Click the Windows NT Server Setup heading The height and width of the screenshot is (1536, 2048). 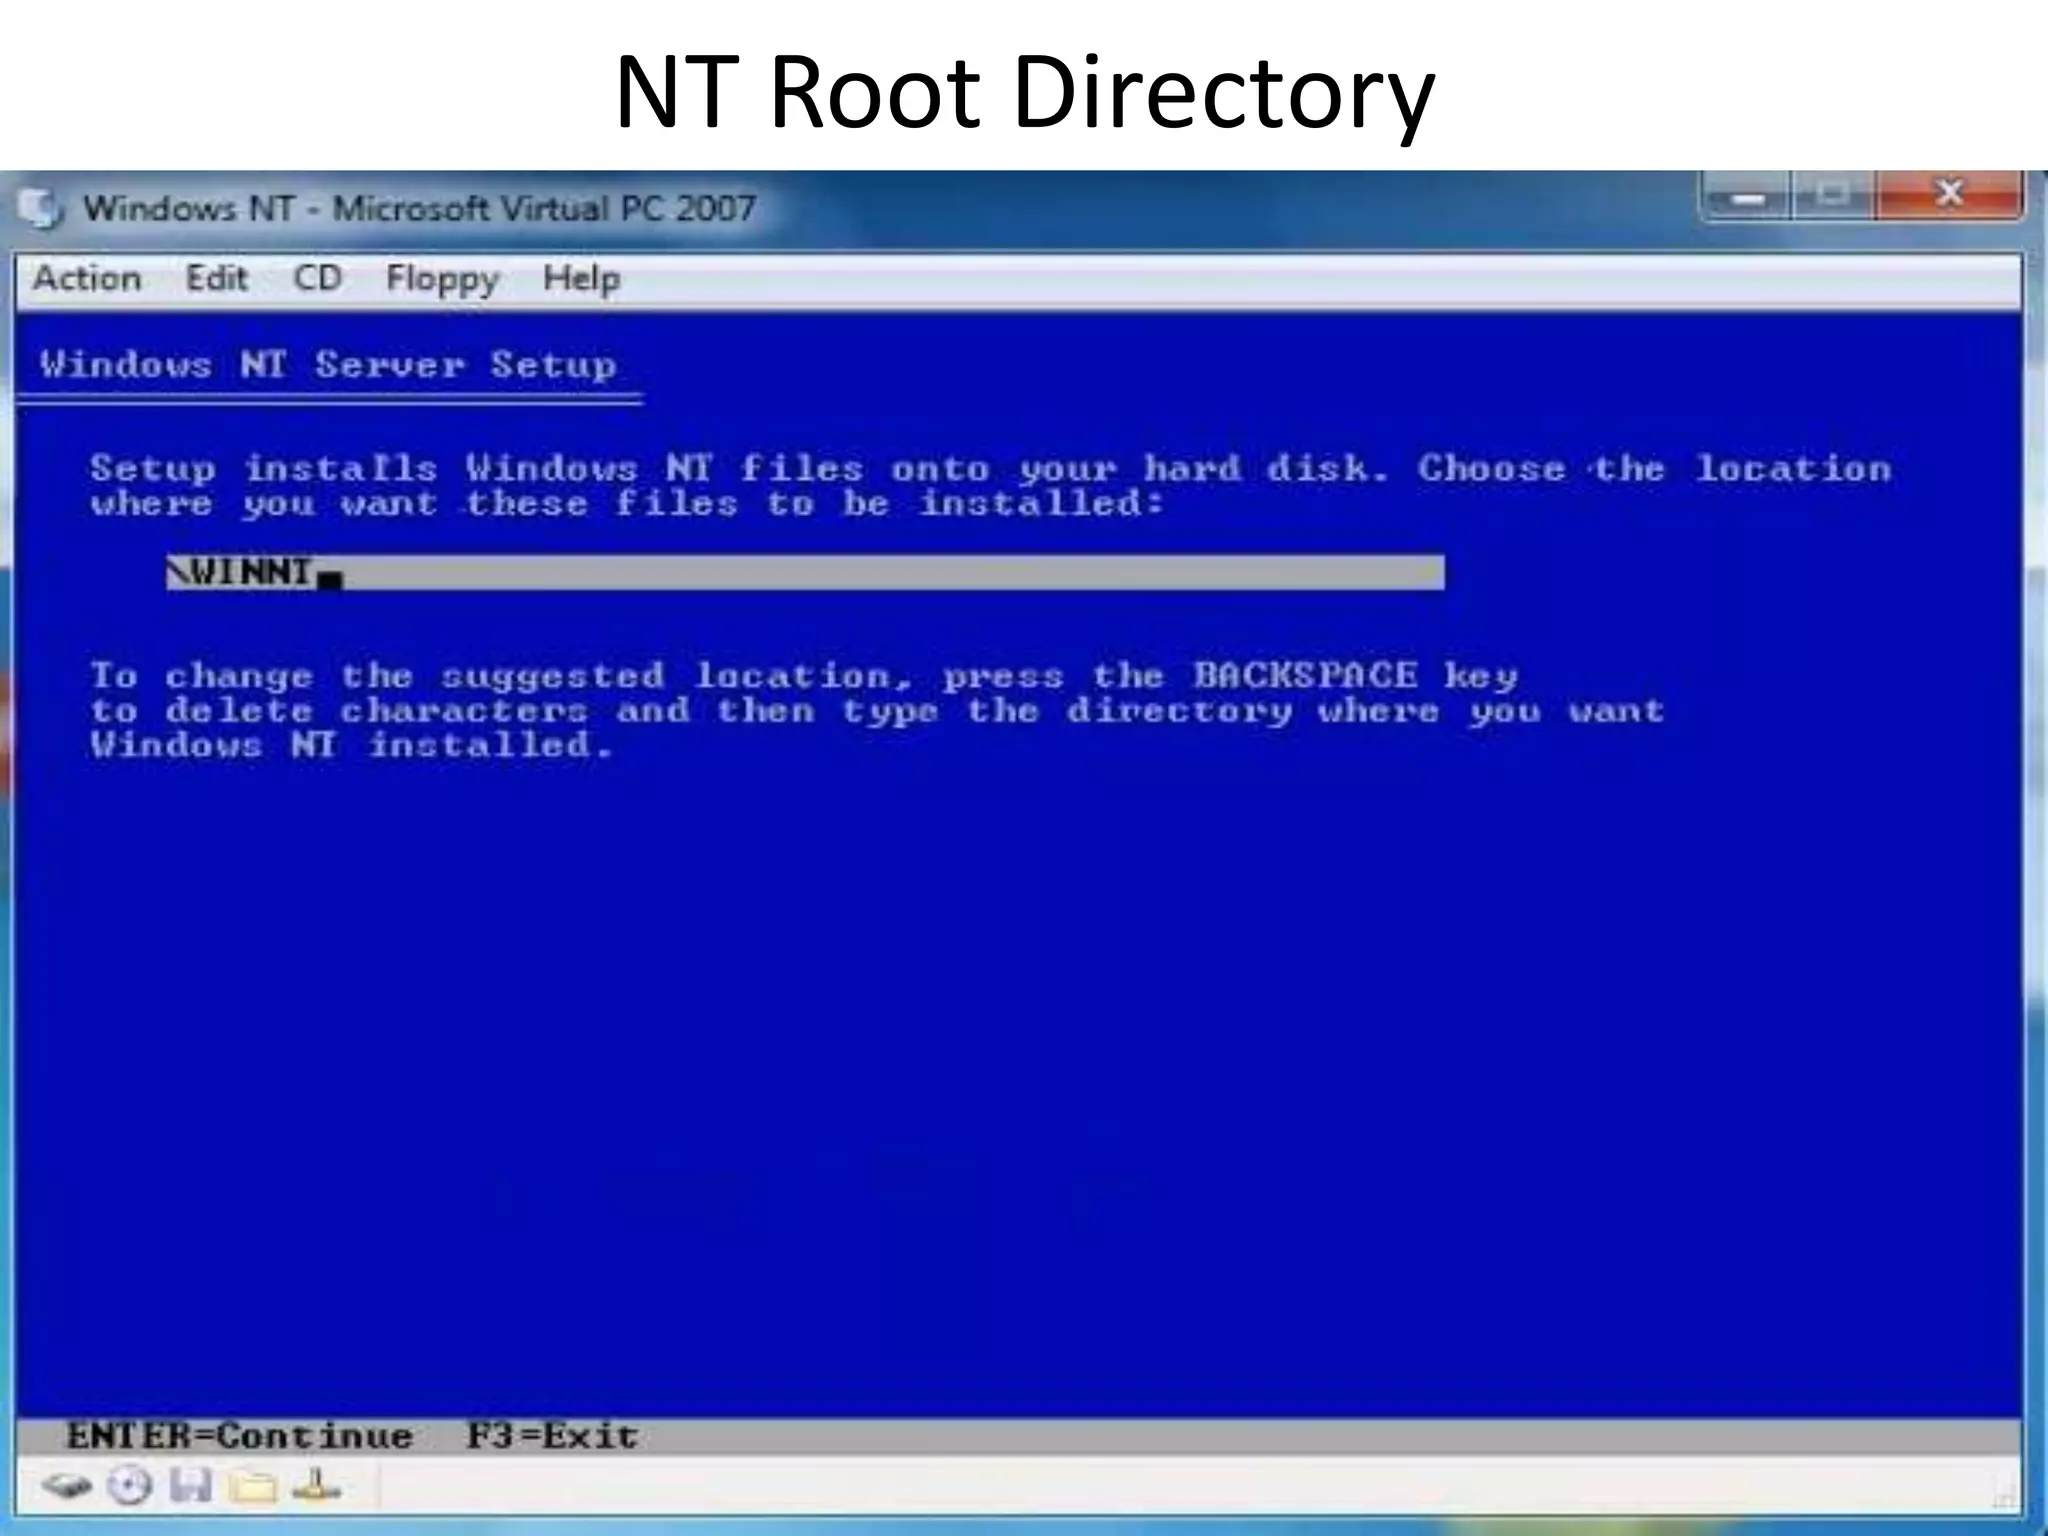(x=328, y=365)
